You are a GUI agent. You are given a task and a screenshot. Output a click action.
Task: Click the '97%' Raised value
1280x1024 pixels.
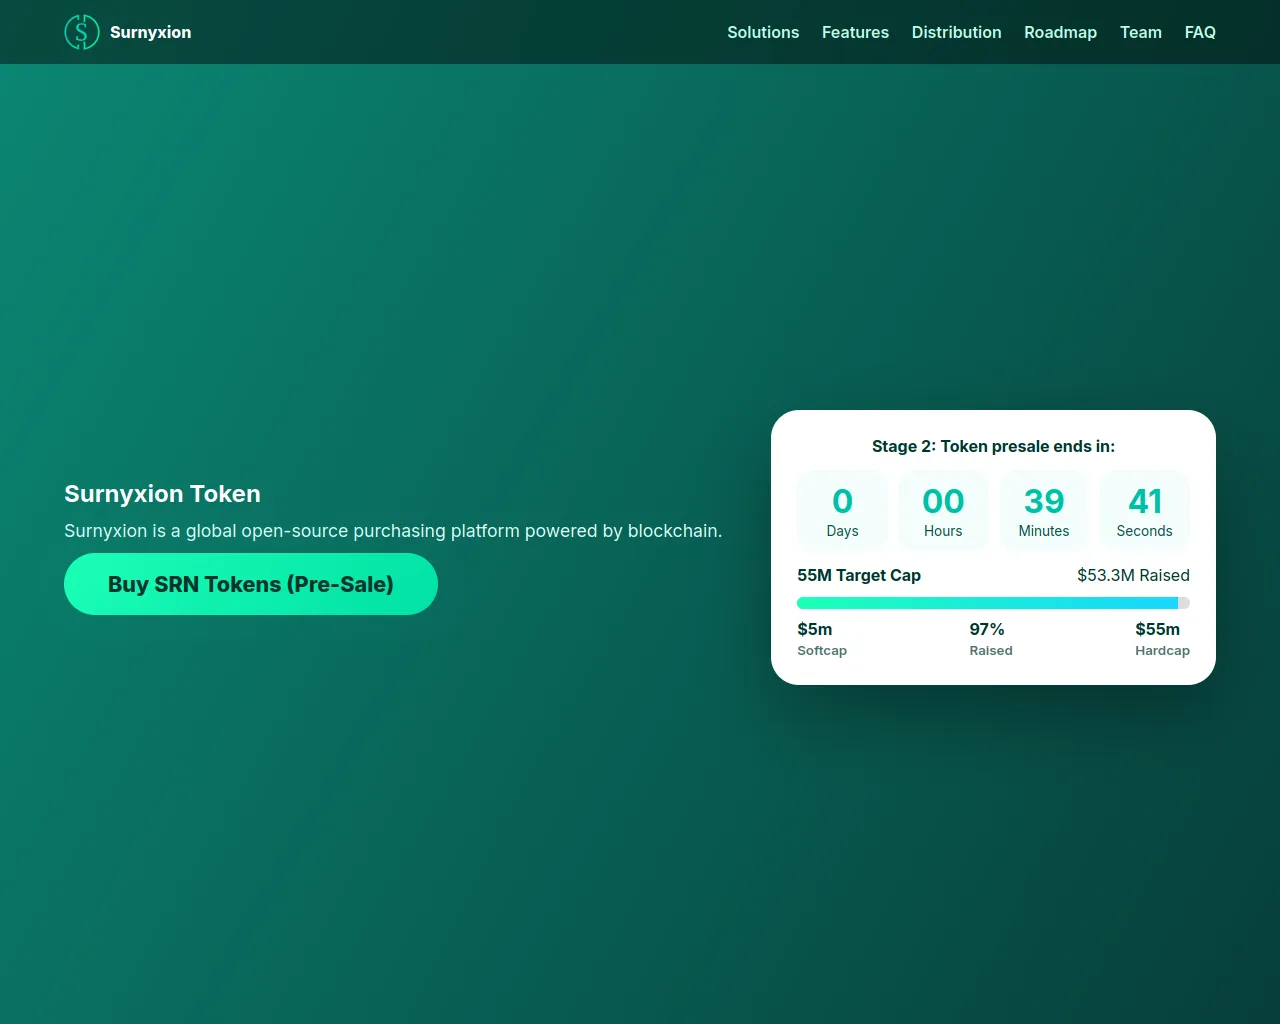[x=987, y=629]
